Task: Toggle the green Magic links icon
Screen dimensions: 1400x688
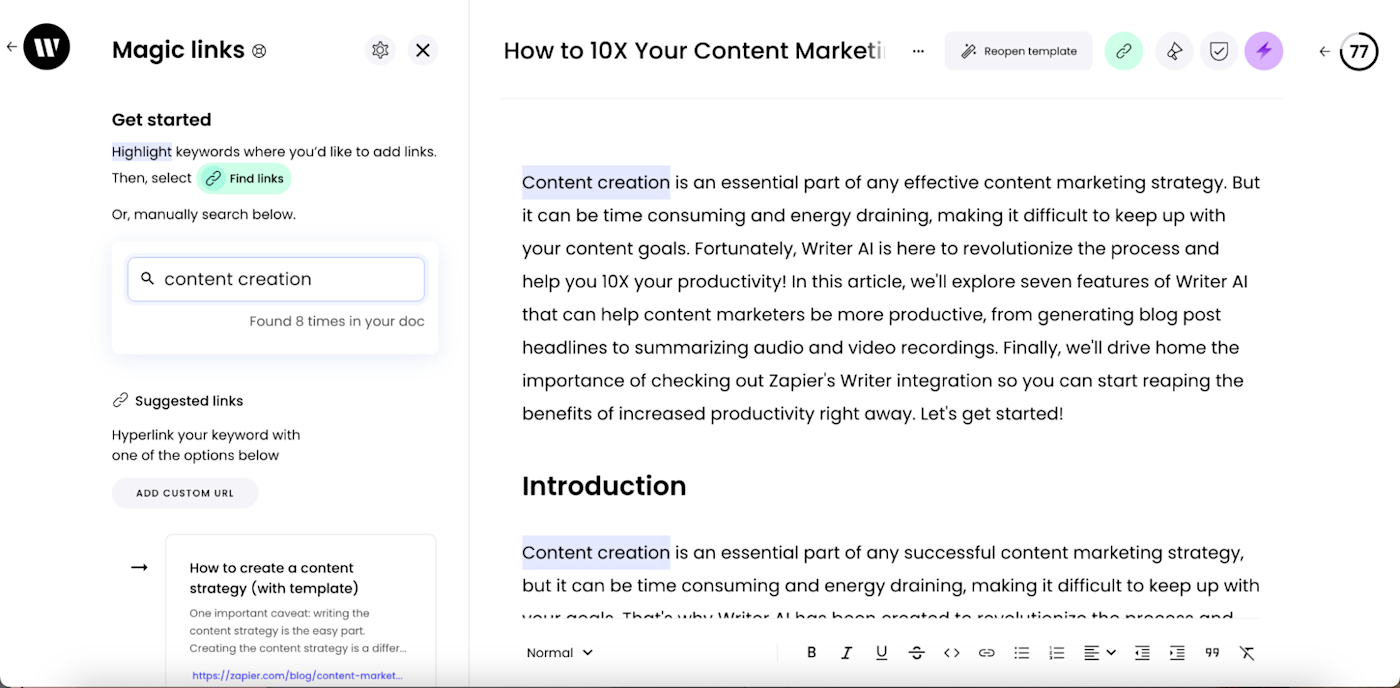Action: click(1124, 51)
